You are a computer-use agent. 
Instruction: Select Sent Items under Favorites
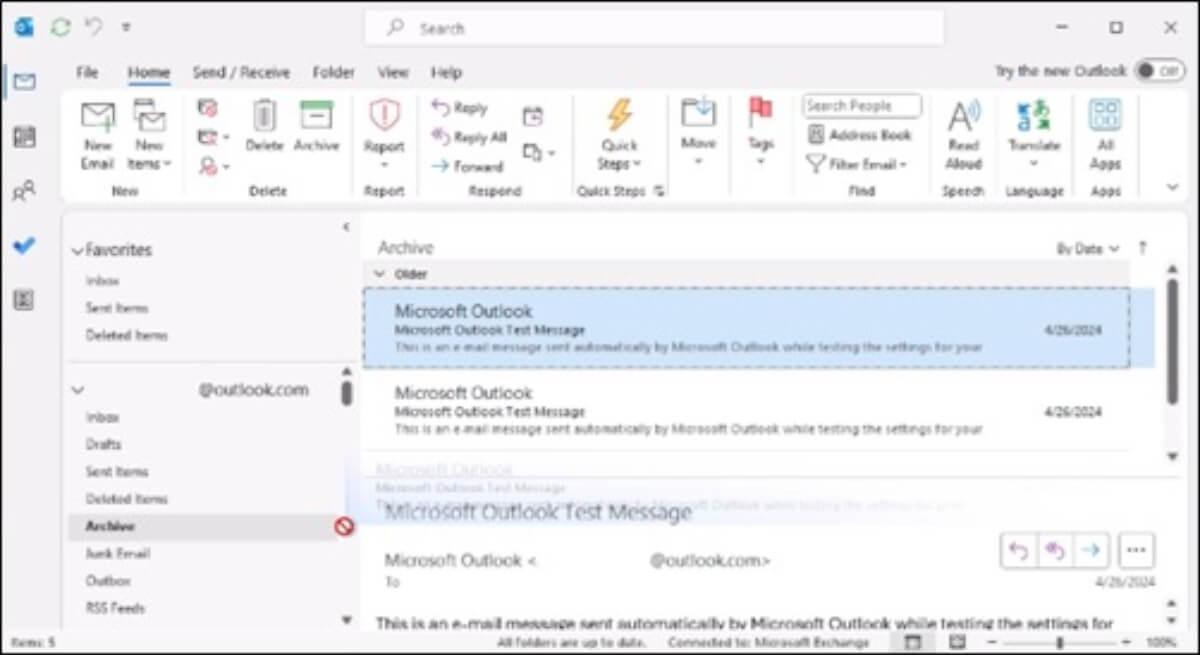(117, 308)
